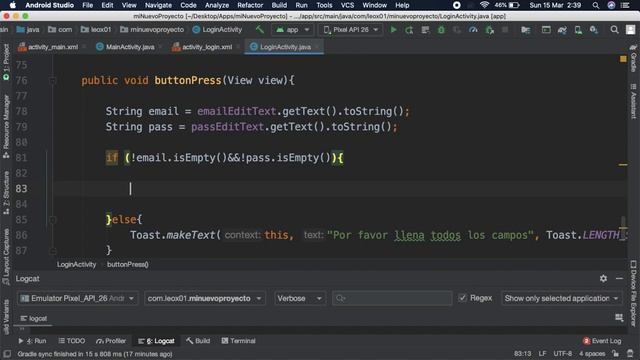Open the Build tool window at bottom
The image size is (640, 360).
pos(198,341)
